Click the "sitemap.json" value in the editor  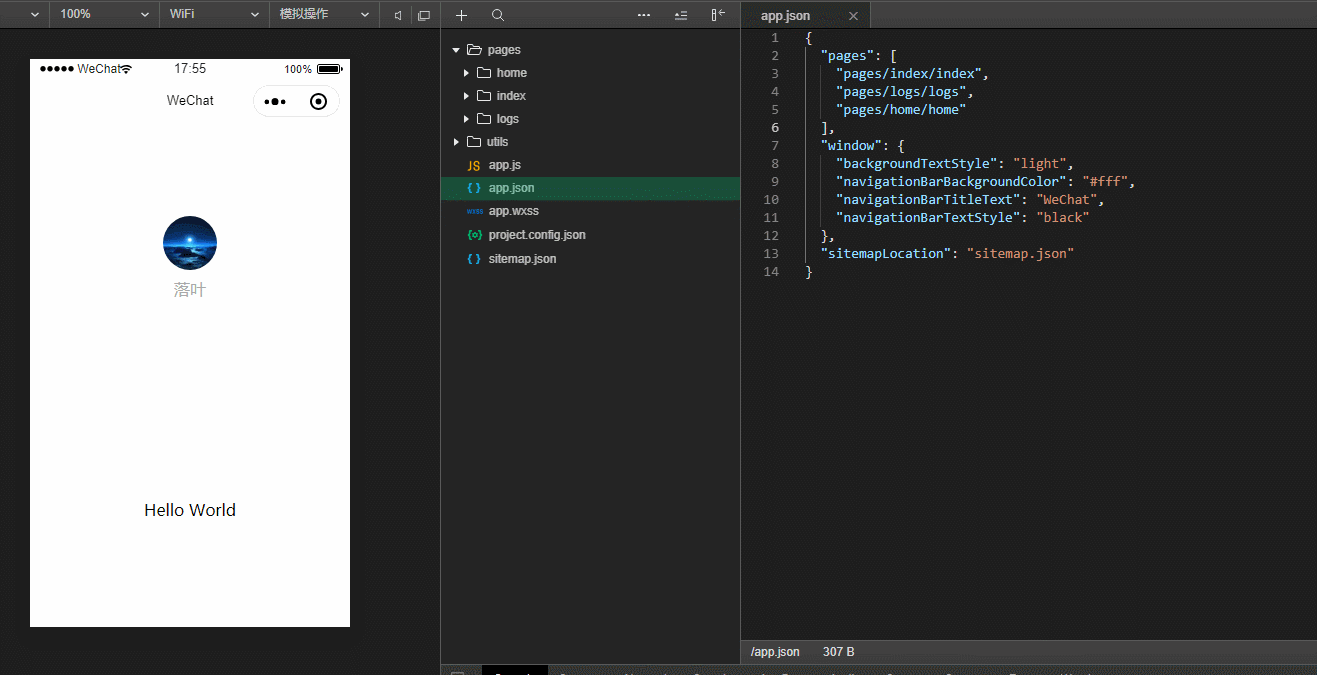(1020, 254)
